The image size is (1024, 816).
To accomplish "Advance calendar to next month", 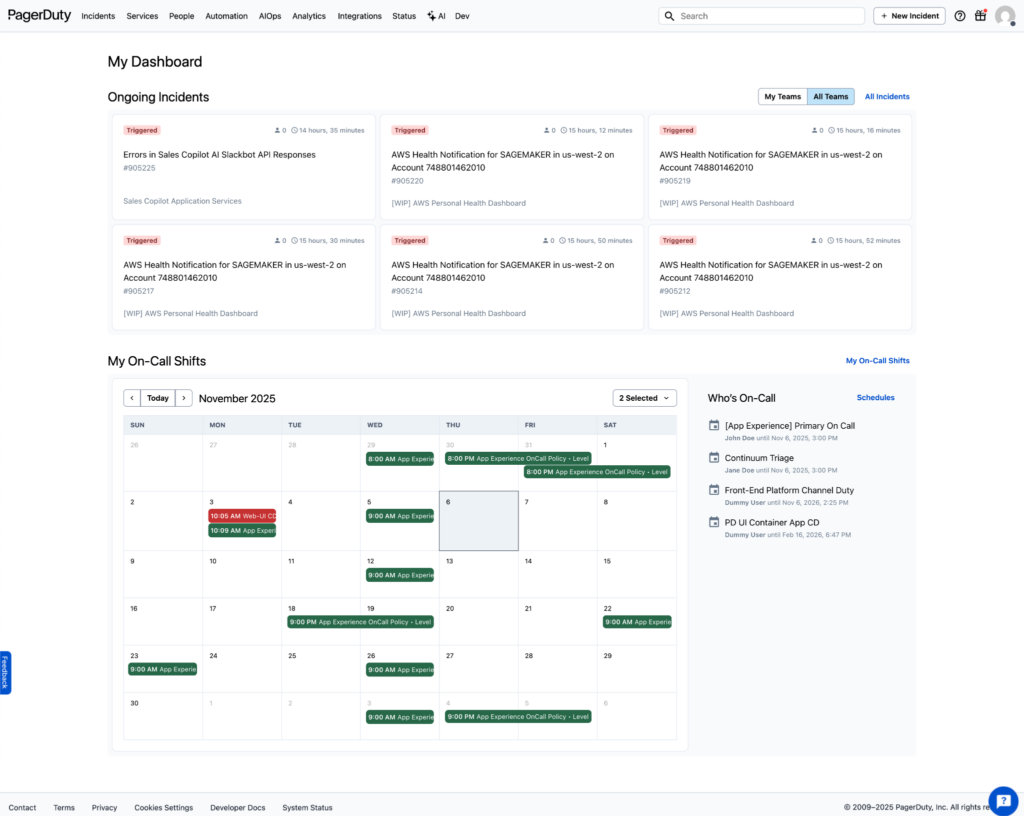I will tap(184, 398).
